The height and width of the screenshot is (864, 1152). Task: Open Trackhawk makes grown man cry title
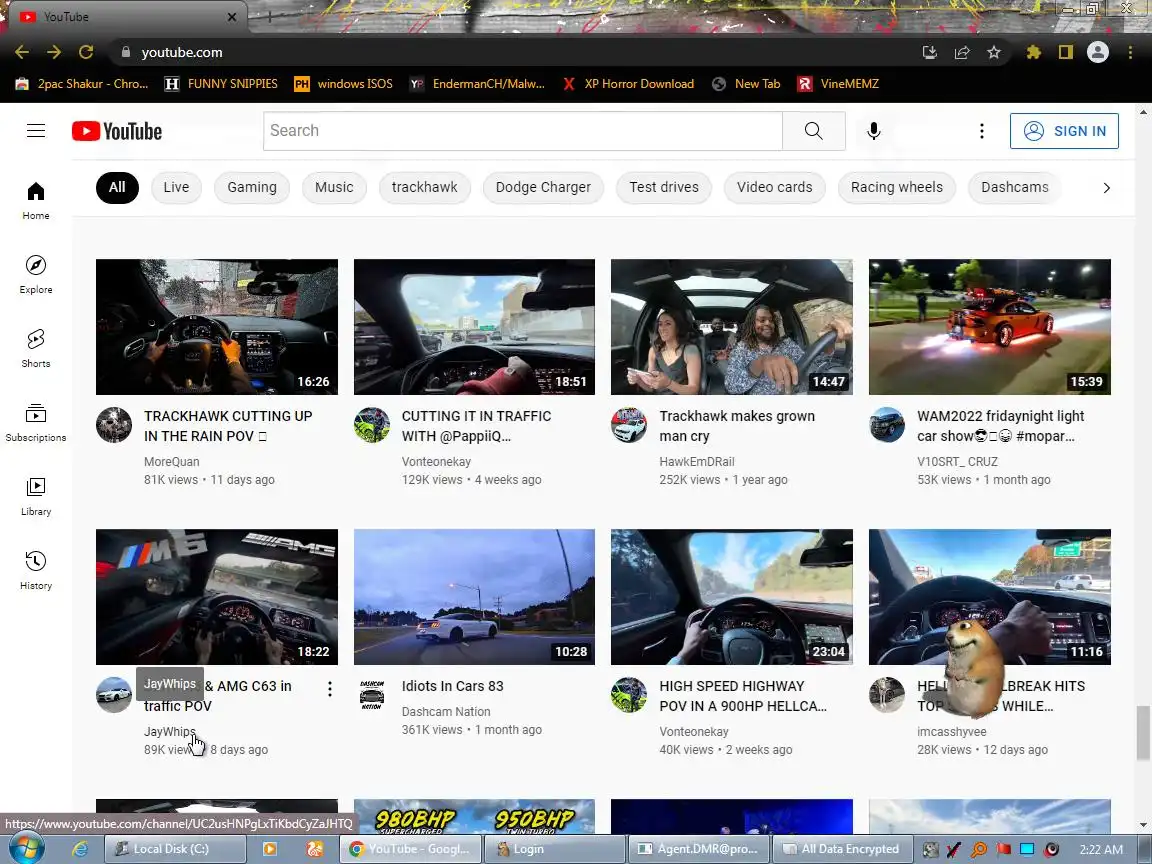(737, 426)
